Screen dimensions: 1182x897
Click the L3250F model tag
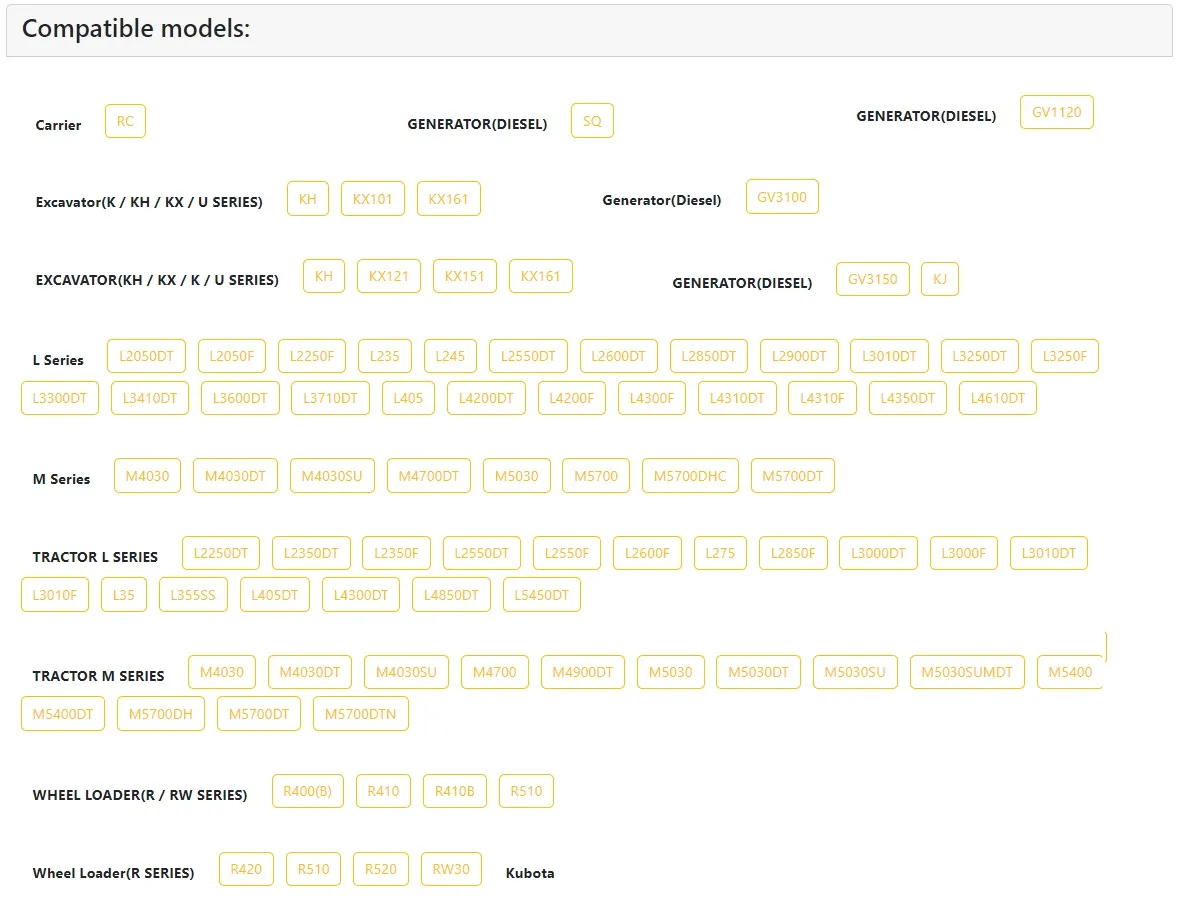point(1064,357)
